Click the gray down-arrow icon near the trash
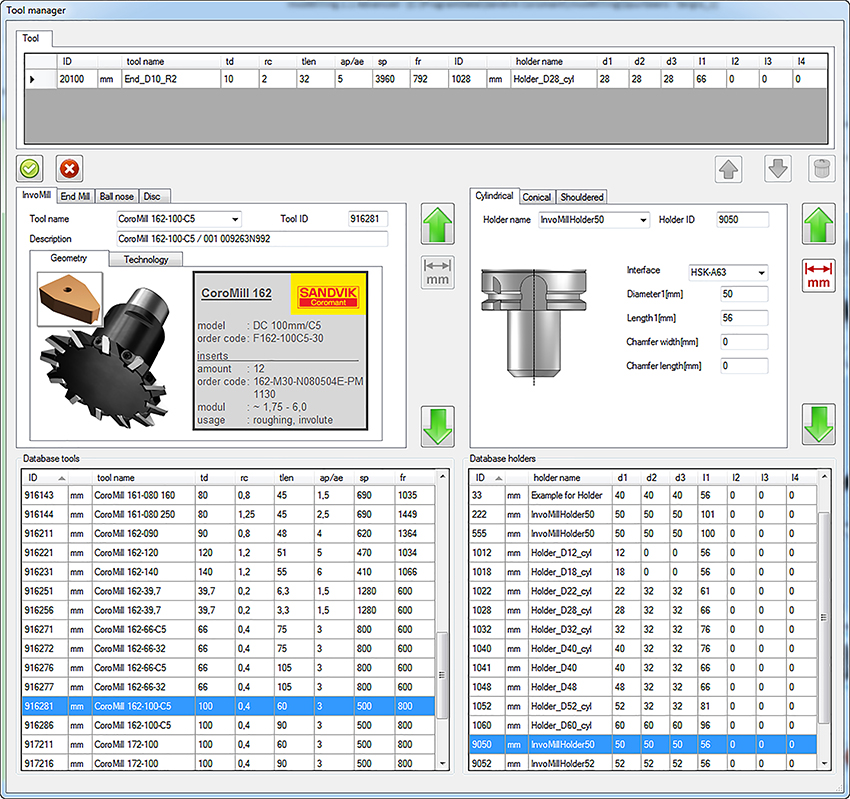The image size is (850, 799). point(777,170)
